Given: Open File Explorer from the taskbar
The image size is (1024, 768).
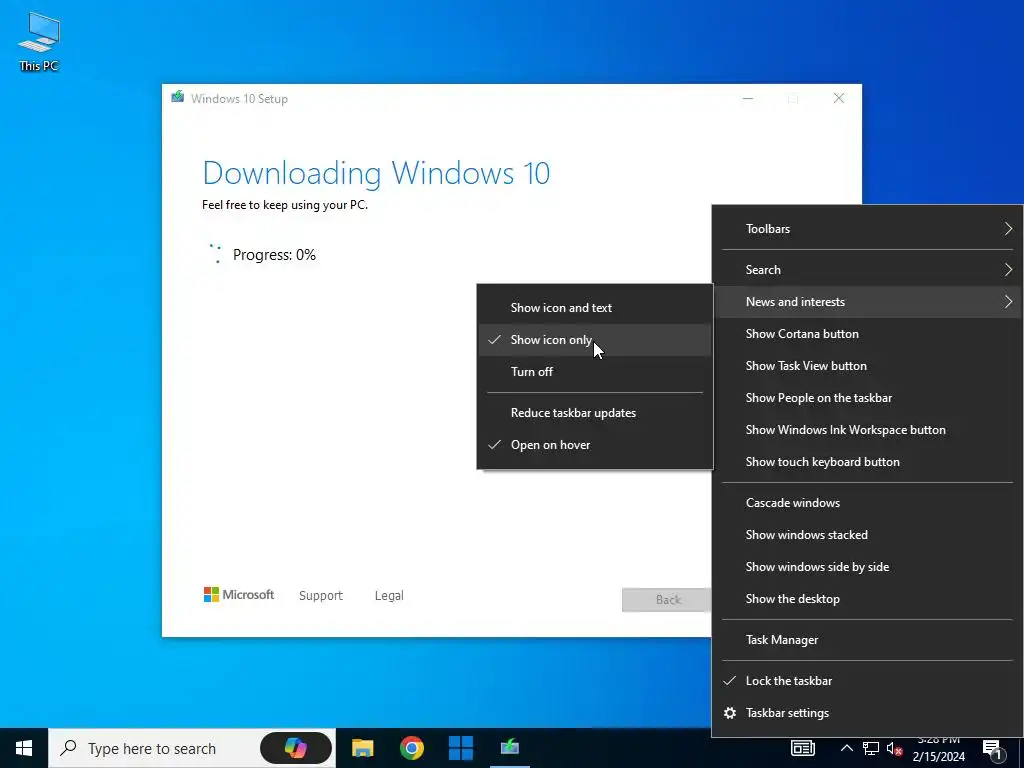Looking at the screenshot, I should (x=362, y=748).
